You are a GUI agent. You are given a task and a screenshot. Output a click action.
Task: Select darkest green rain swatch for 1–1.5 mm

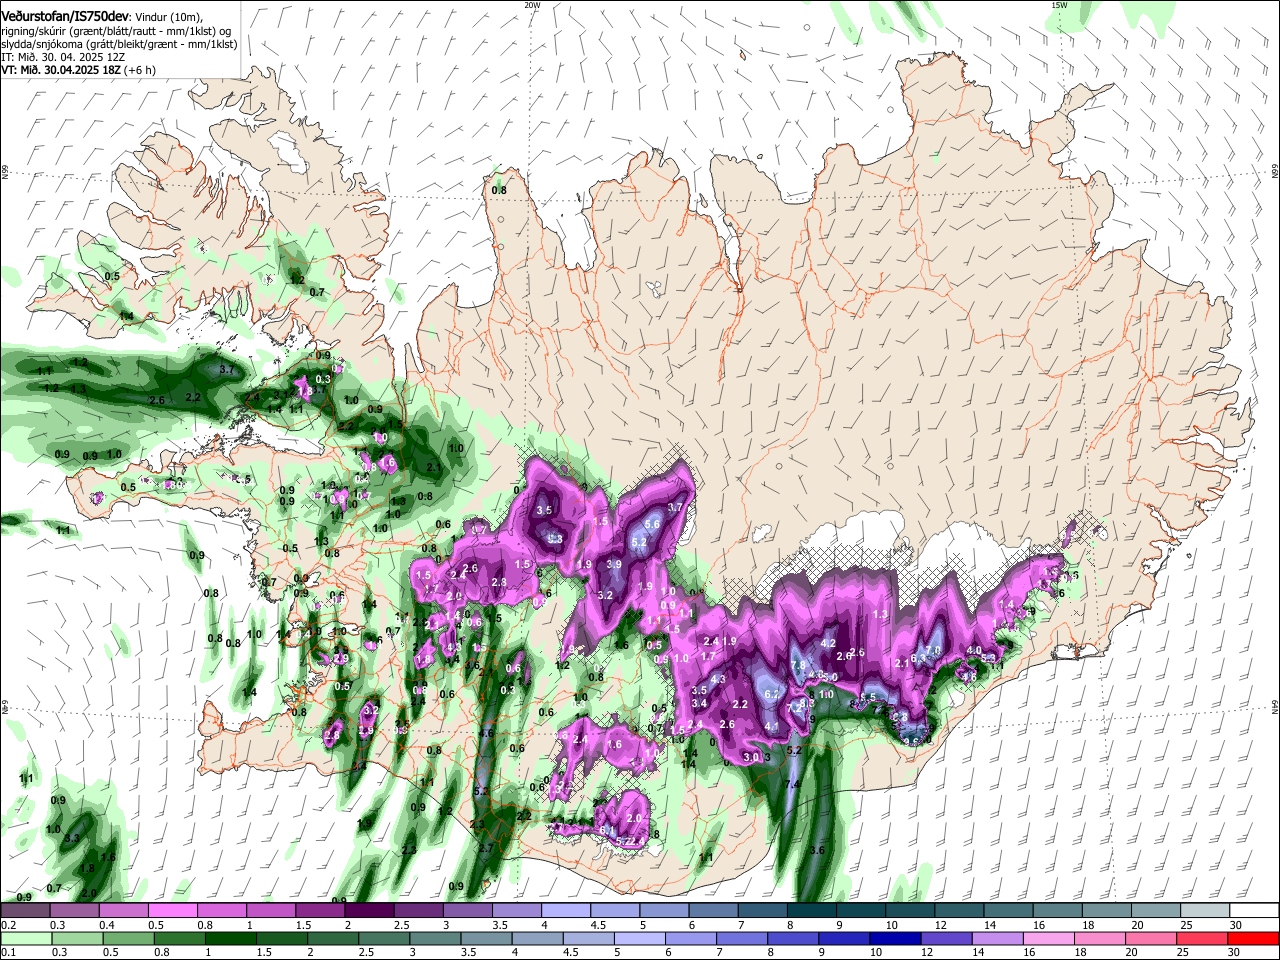click(230, 938)
